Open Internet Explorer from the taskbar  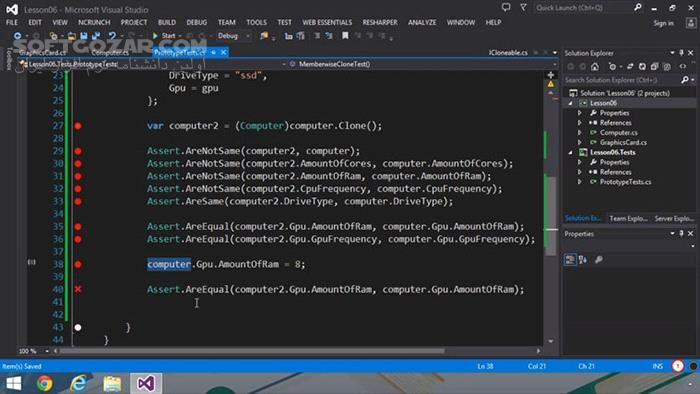click(79, 383)
